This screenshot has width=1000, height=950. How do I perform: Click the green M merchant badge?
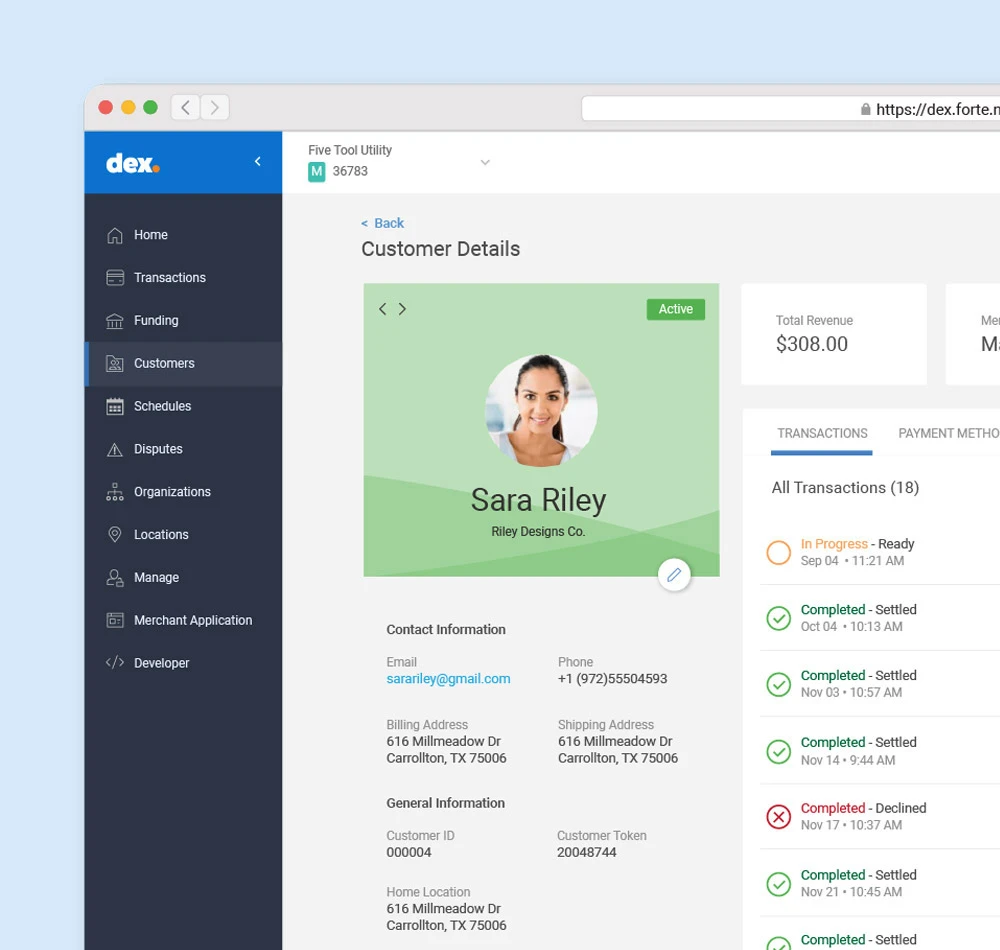coord(316,172)
